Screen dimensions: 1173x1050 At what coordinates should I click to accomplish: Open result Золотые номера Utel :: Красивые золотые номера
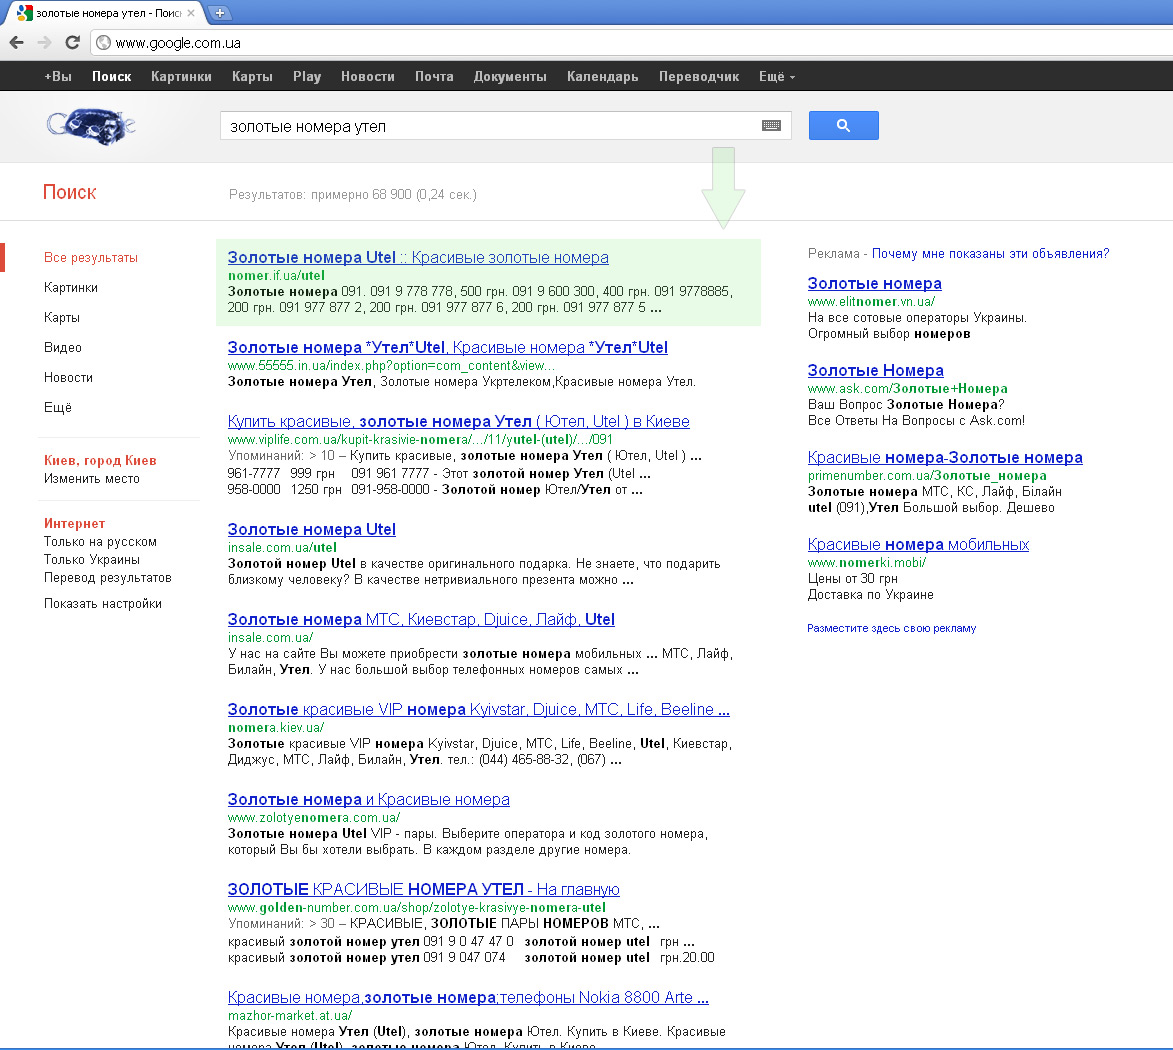[x=417, y=257]
